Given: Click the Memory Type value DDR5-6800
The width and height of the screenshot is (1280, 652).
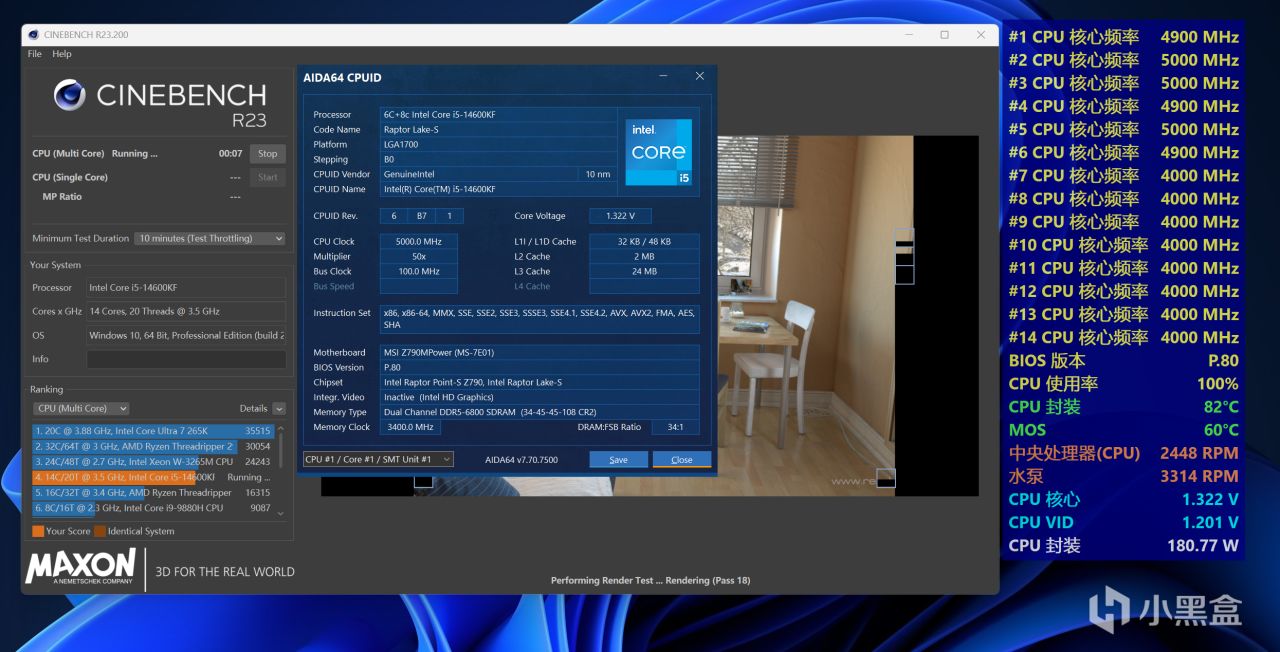Looking at the screenshot, I should [539, 412].
